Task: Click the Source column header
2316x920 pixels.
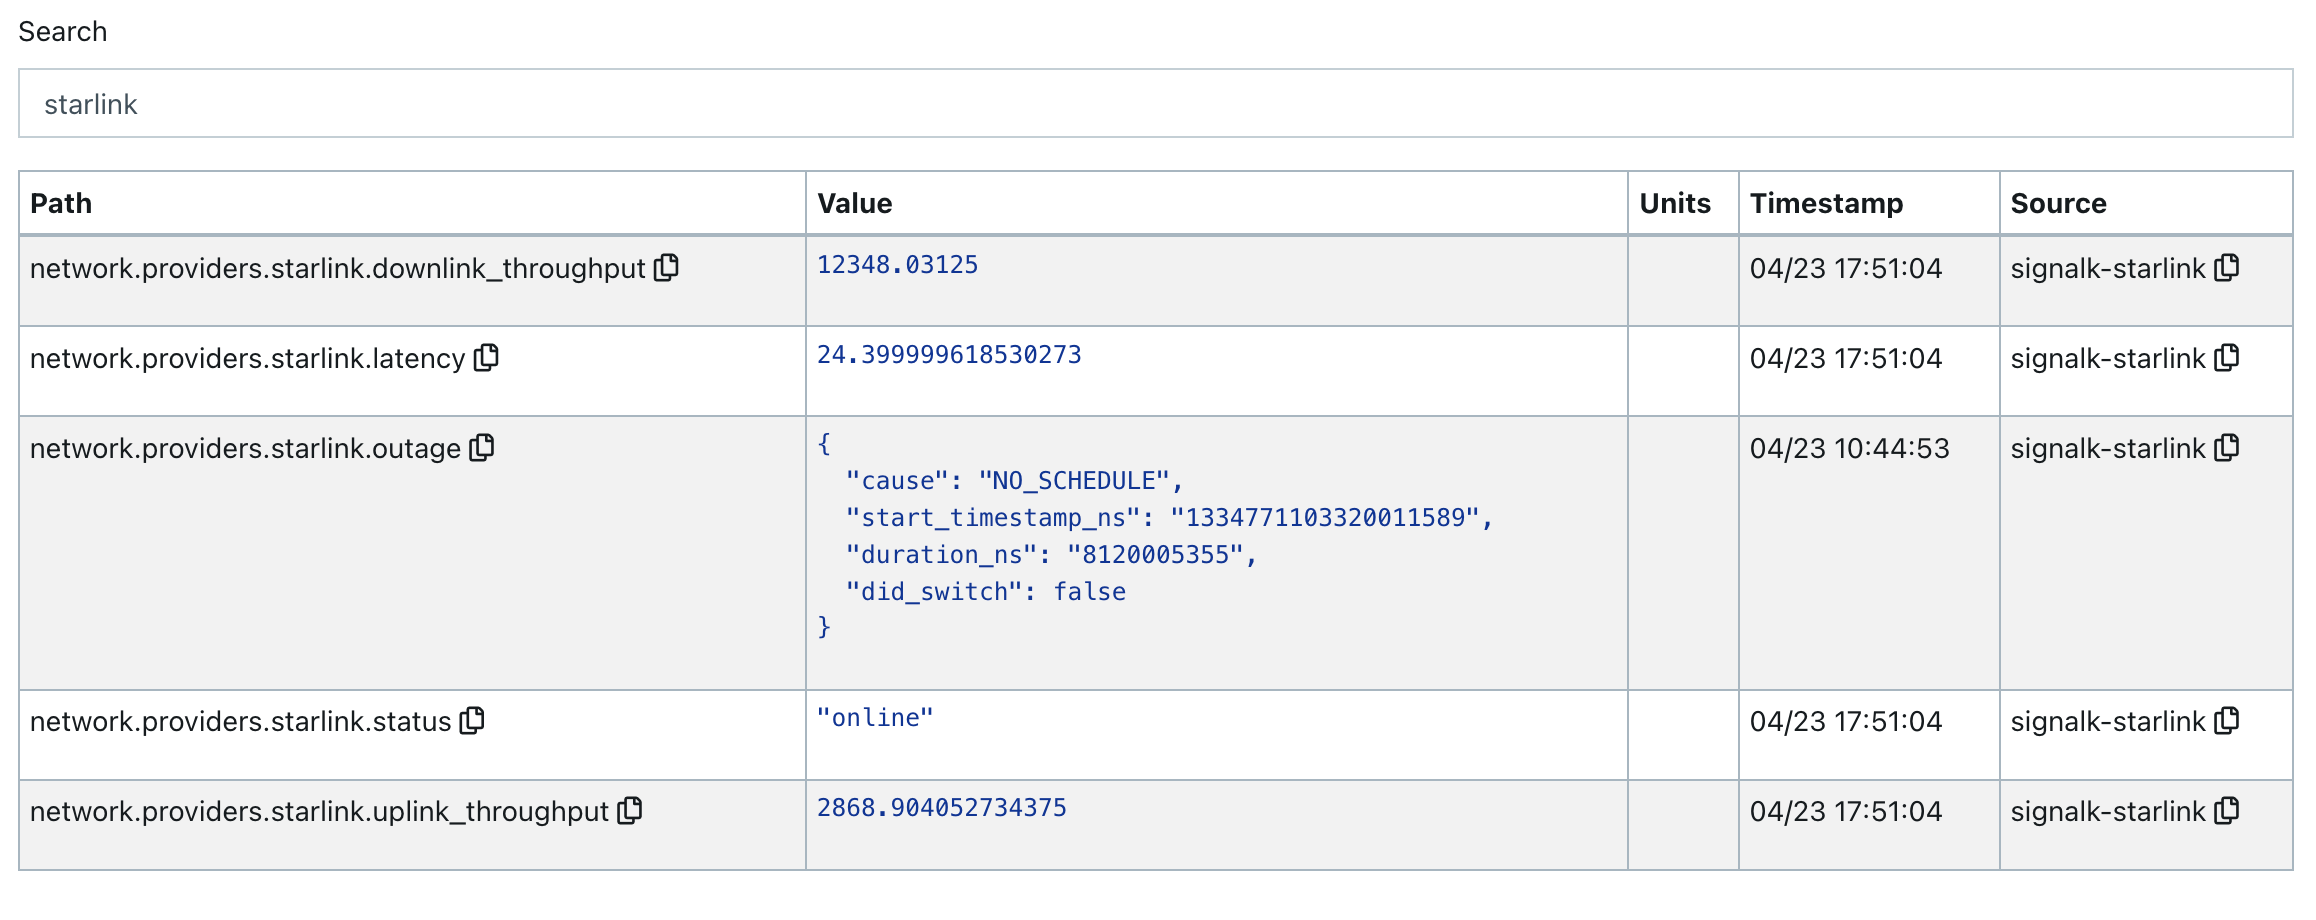Action: pyautogui.click(x=2058, y=204)
